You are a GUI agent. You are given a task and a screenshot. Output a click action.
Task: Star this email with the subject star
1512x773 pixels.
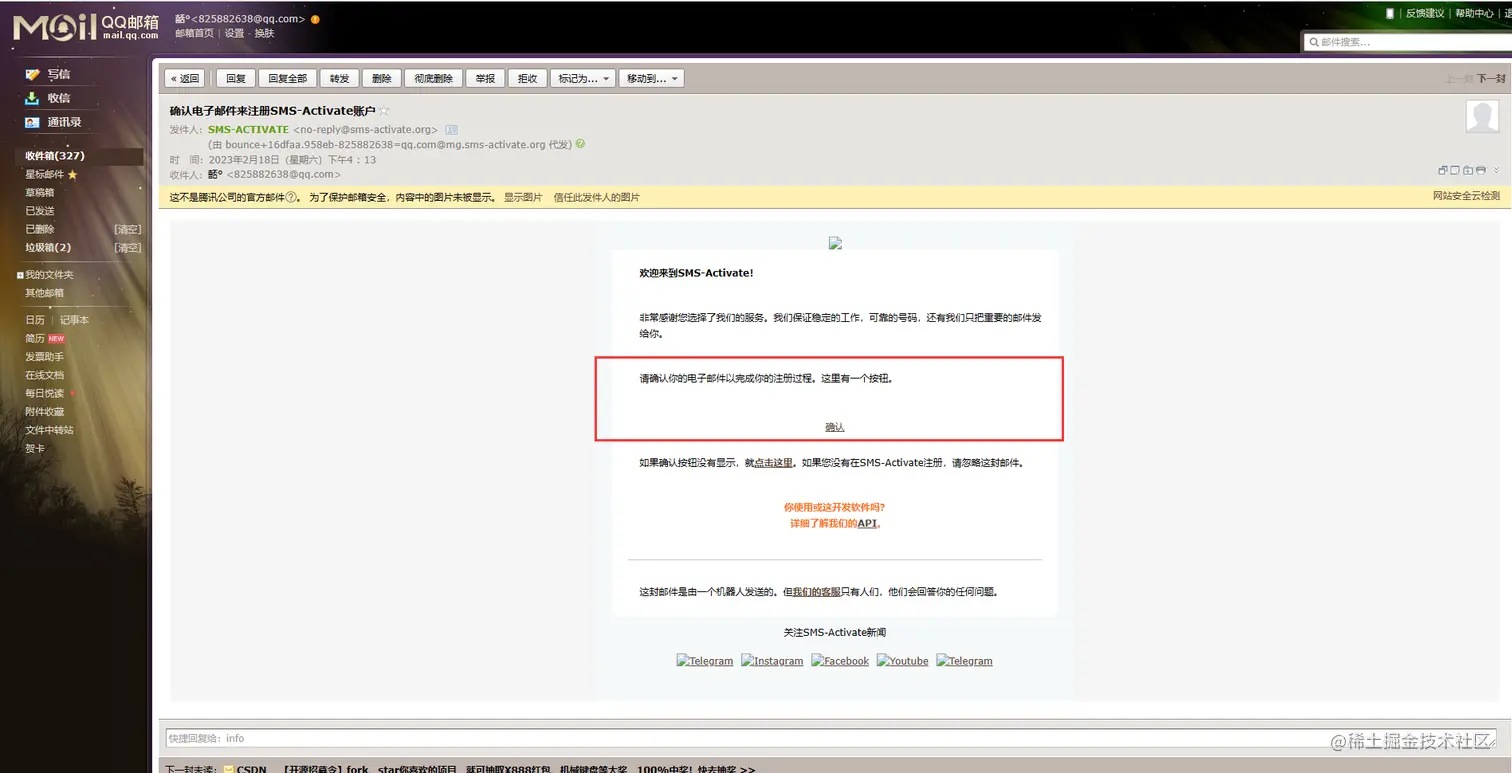click(x=384, y=111)
